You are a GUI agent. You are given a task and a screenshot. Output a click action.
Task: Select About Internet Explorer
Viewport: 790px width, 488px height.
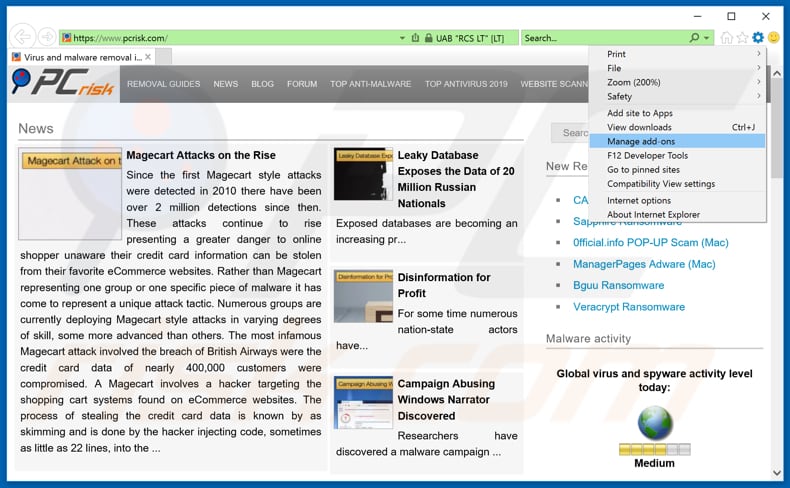678,215
